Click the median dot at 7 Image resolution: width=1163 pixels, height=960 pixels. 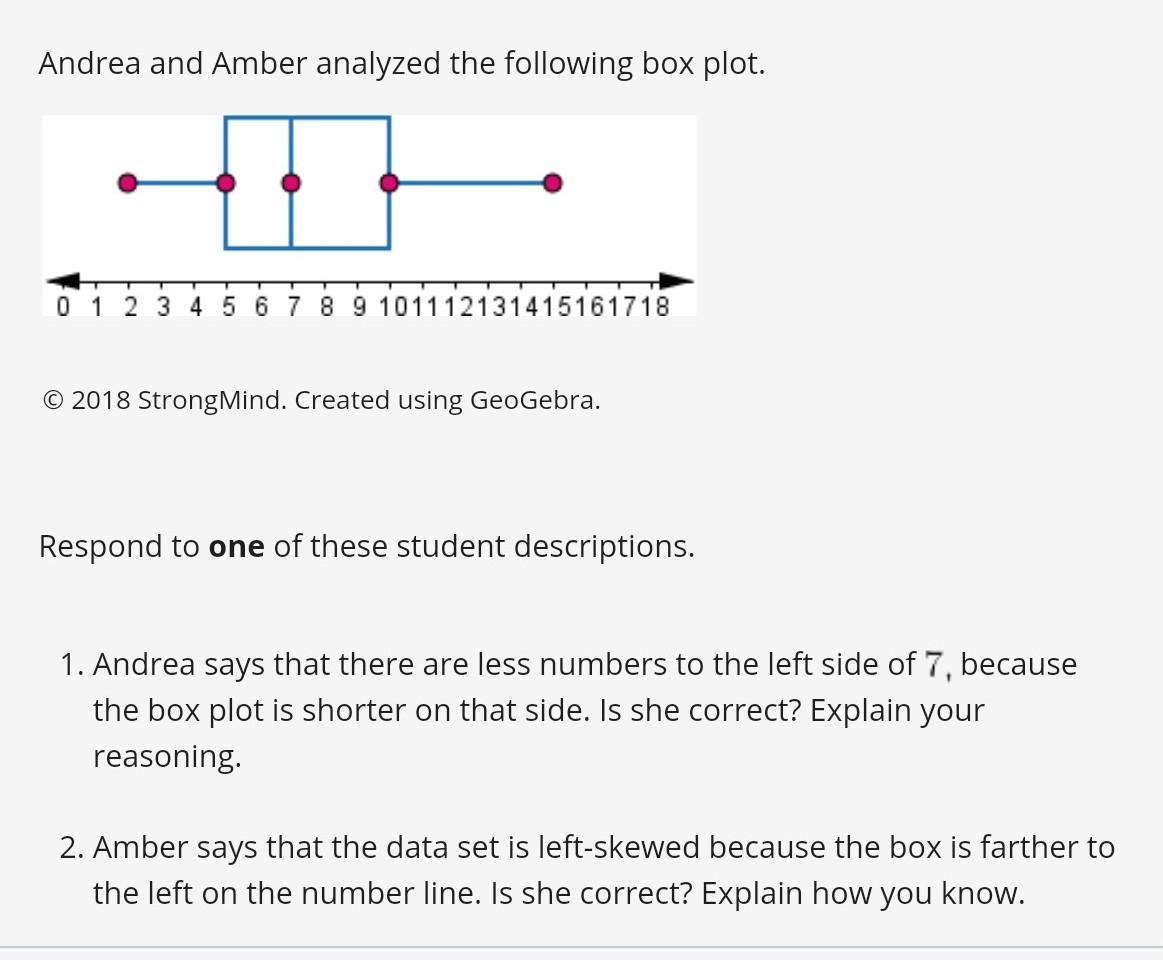click(291, 183)
